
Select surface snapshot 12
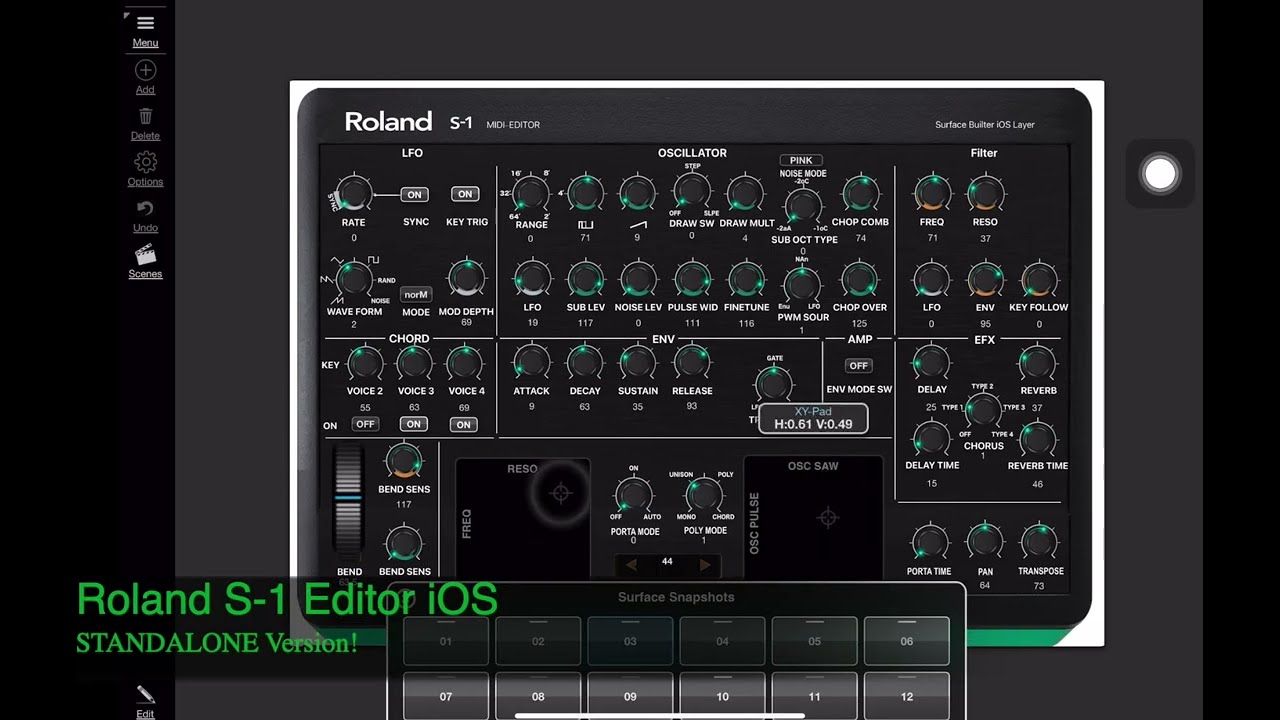(x=906, y=696)
